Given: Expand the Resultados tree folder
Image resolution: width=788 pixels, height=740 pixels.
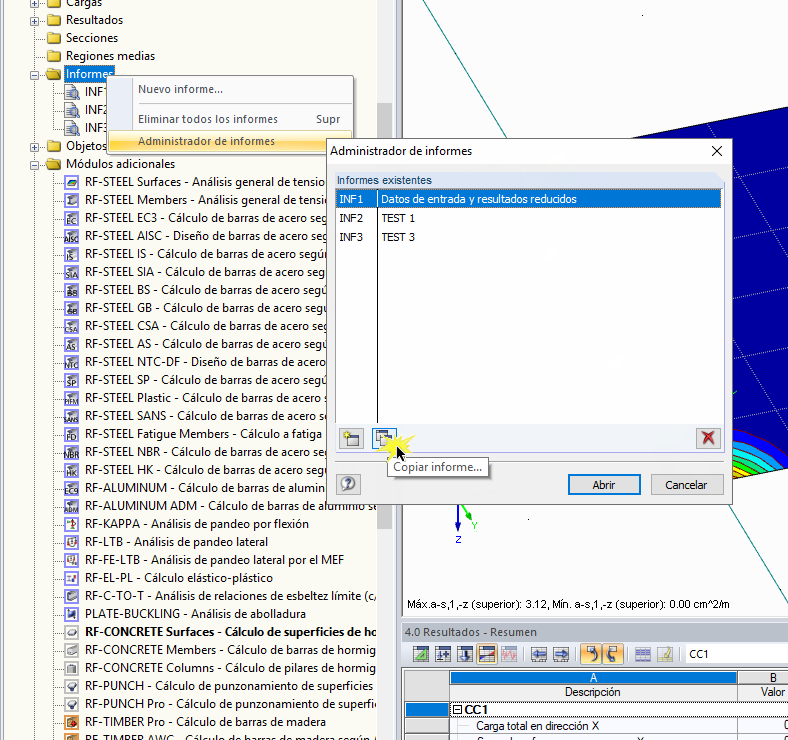Looking at the screenshot, I should click(x=34, y=21).
